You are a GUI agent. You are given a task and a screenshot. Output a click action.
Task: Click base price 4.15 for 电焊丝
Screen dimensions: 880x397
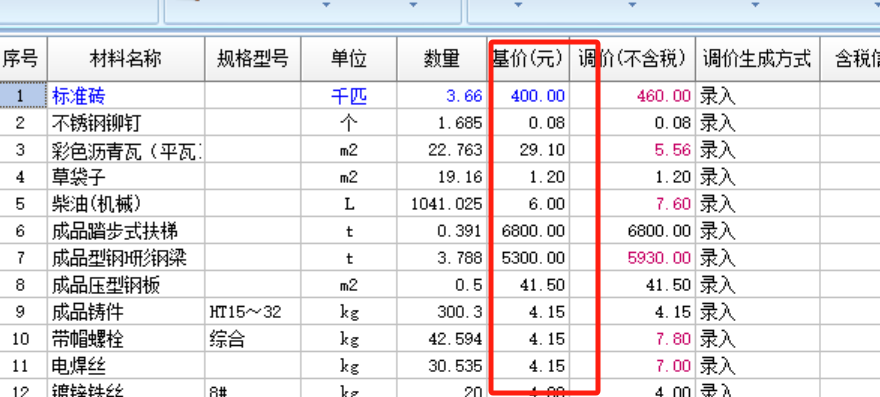529,366
